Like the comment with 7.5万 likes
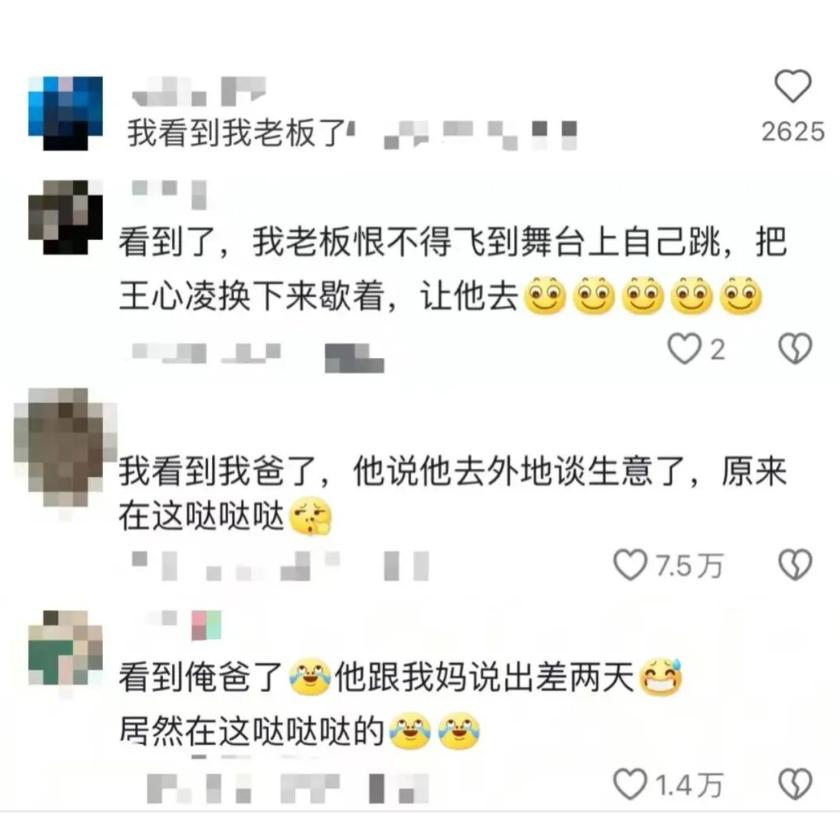Screen dimensions: 840x813 tap(630, 564)
